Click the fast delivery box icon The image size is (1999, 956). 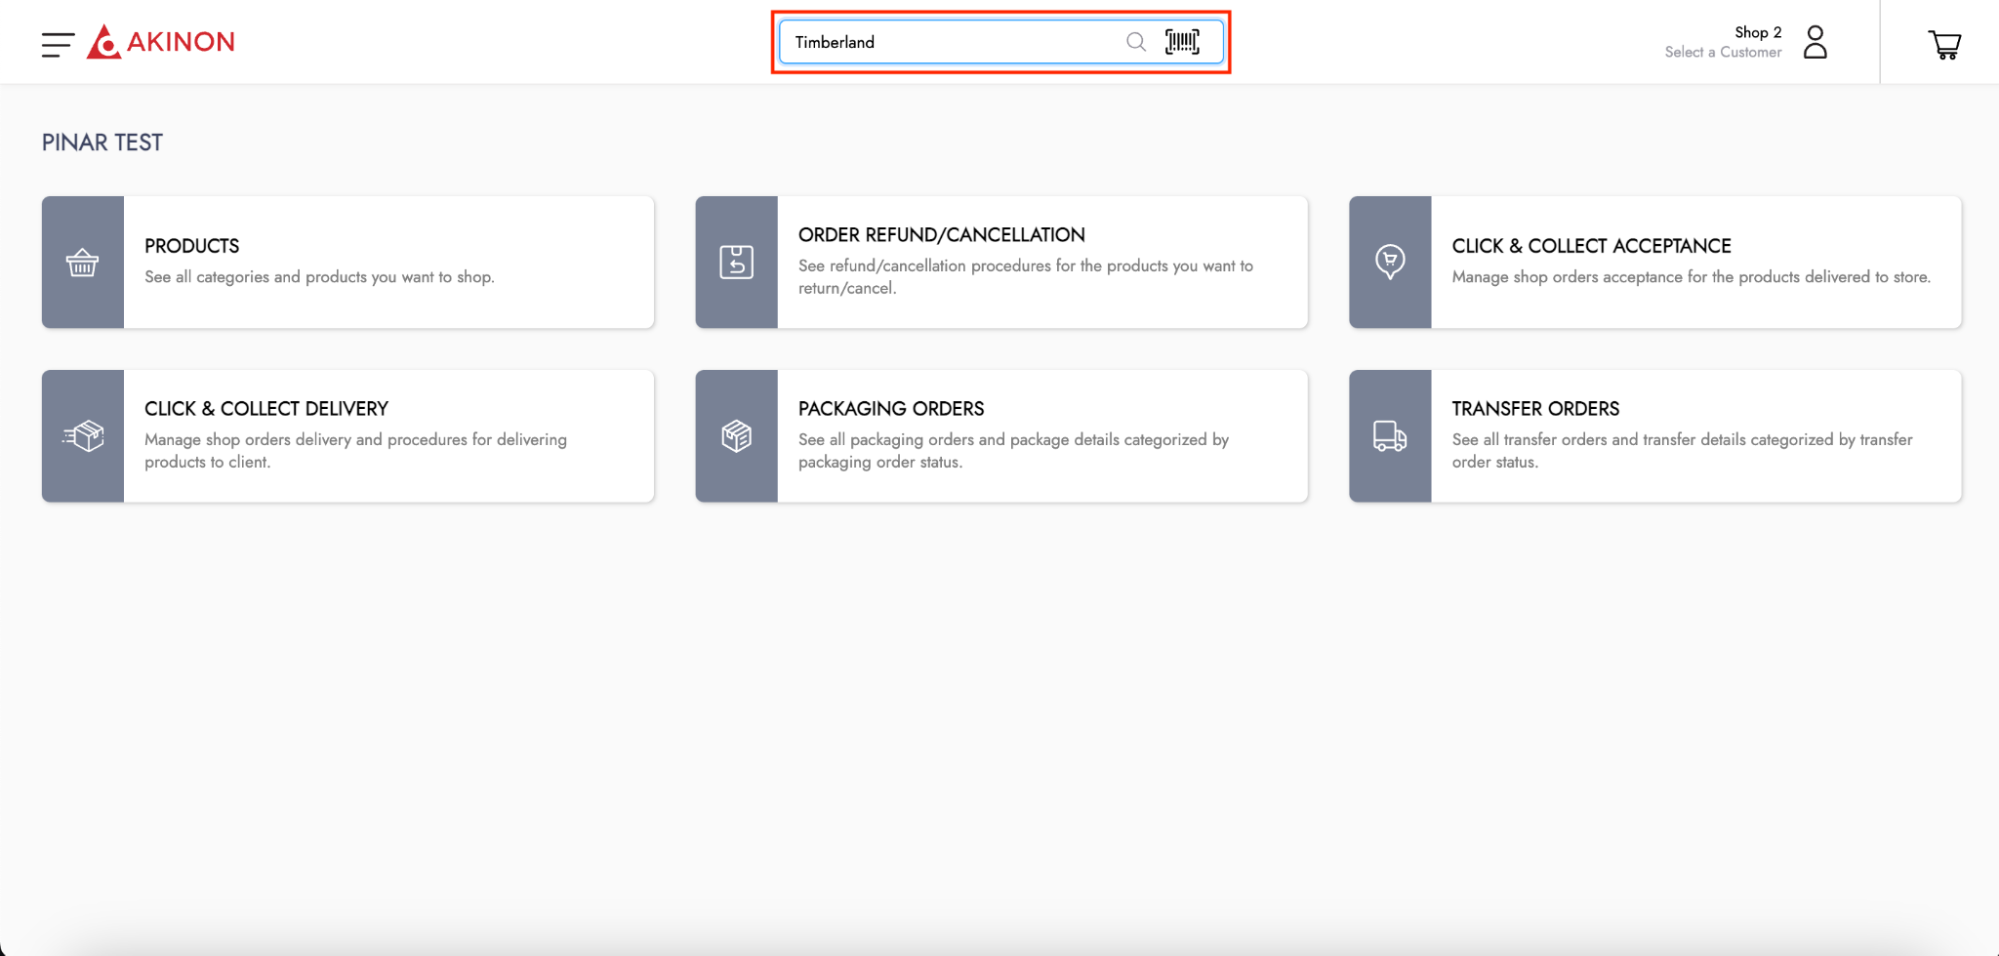(82, 436)
